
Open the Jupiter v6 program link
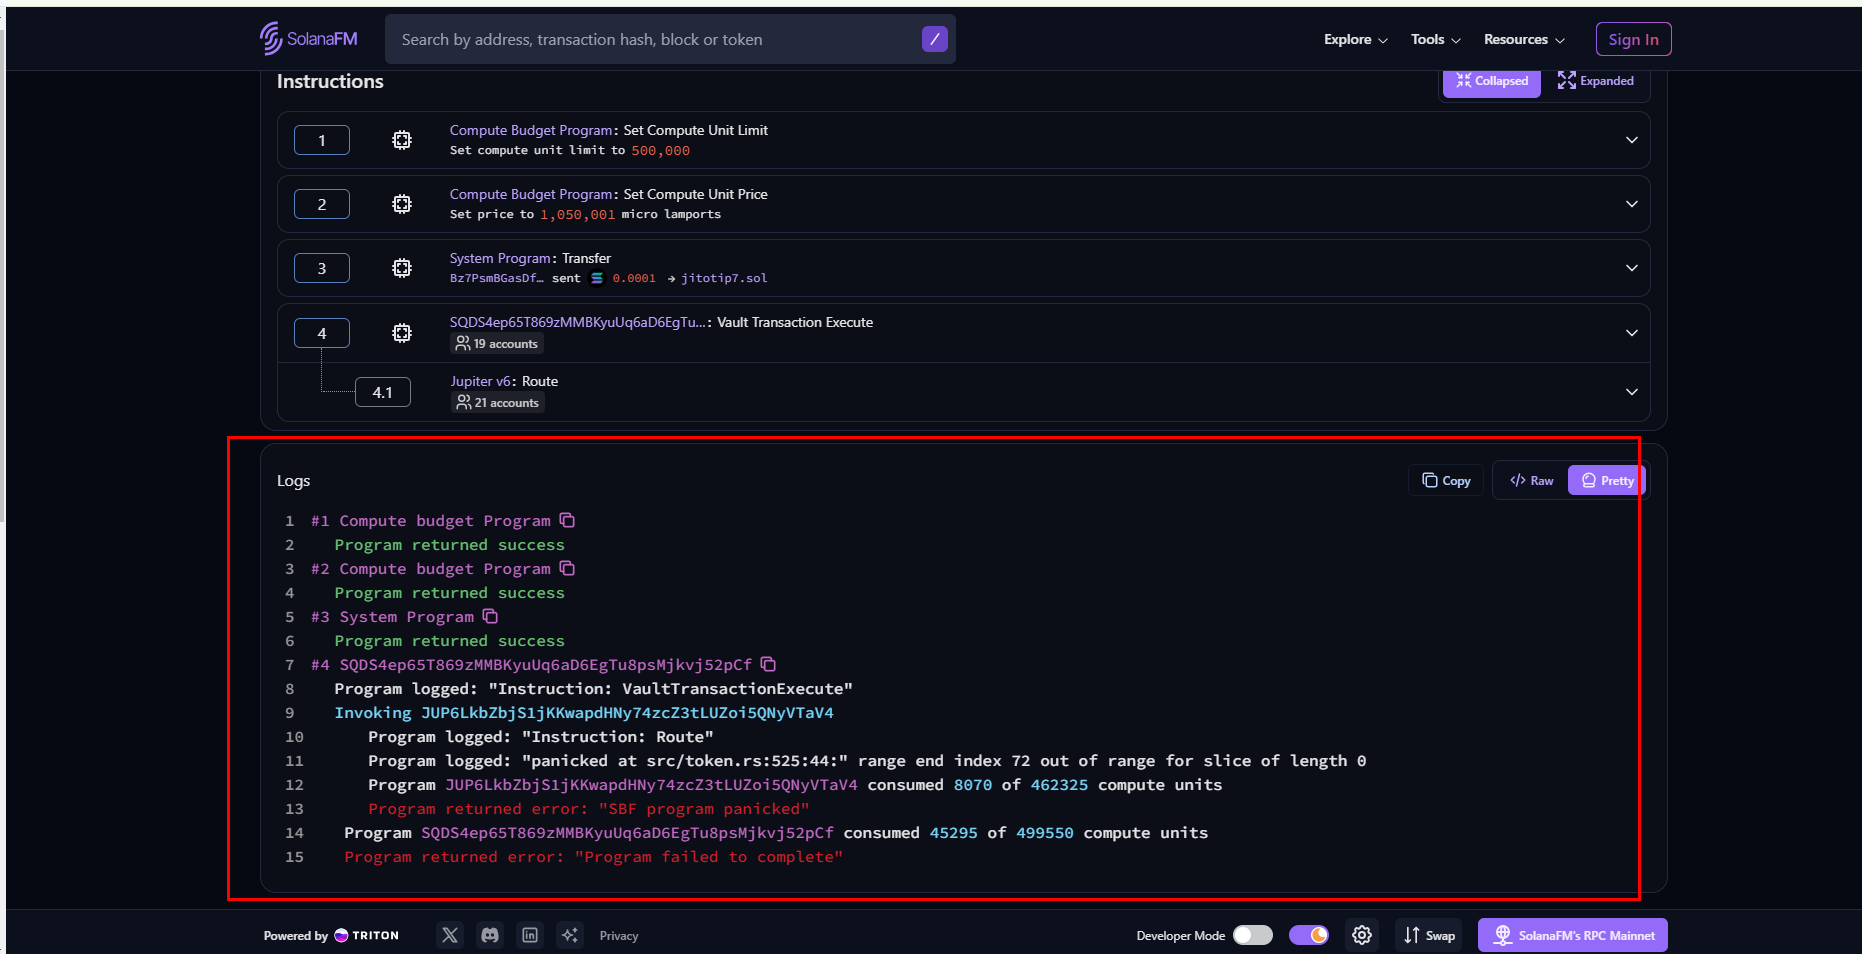(482, 381)
